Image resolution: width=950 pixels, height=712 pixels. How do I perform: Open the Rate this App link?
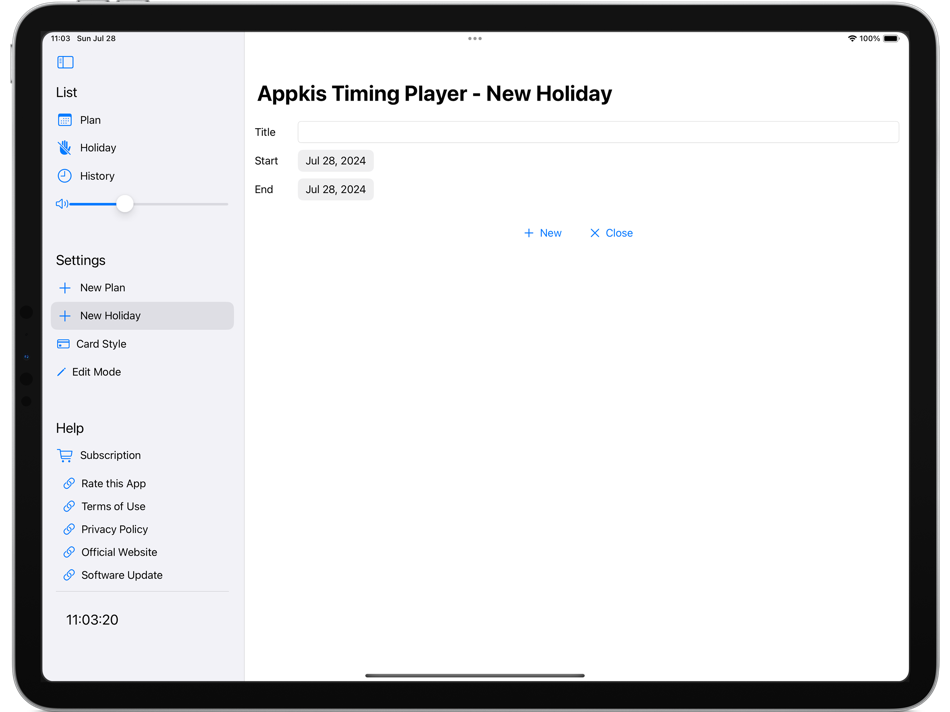tap(113, 484)
